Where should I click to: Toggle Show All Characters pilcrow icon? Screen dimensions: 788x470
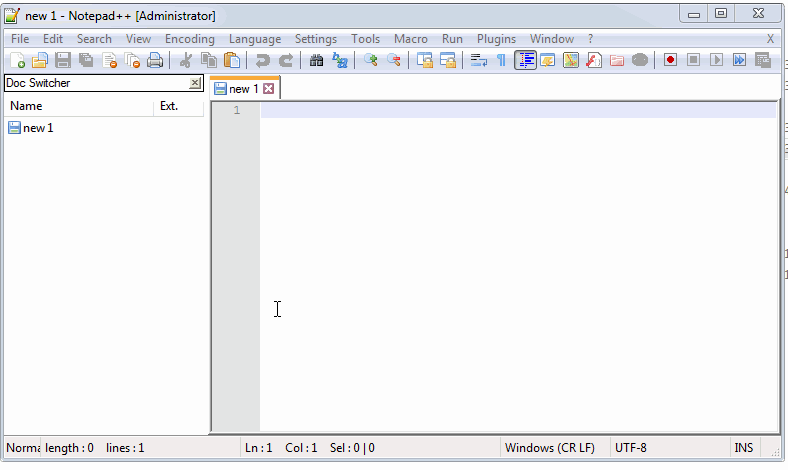502,60
